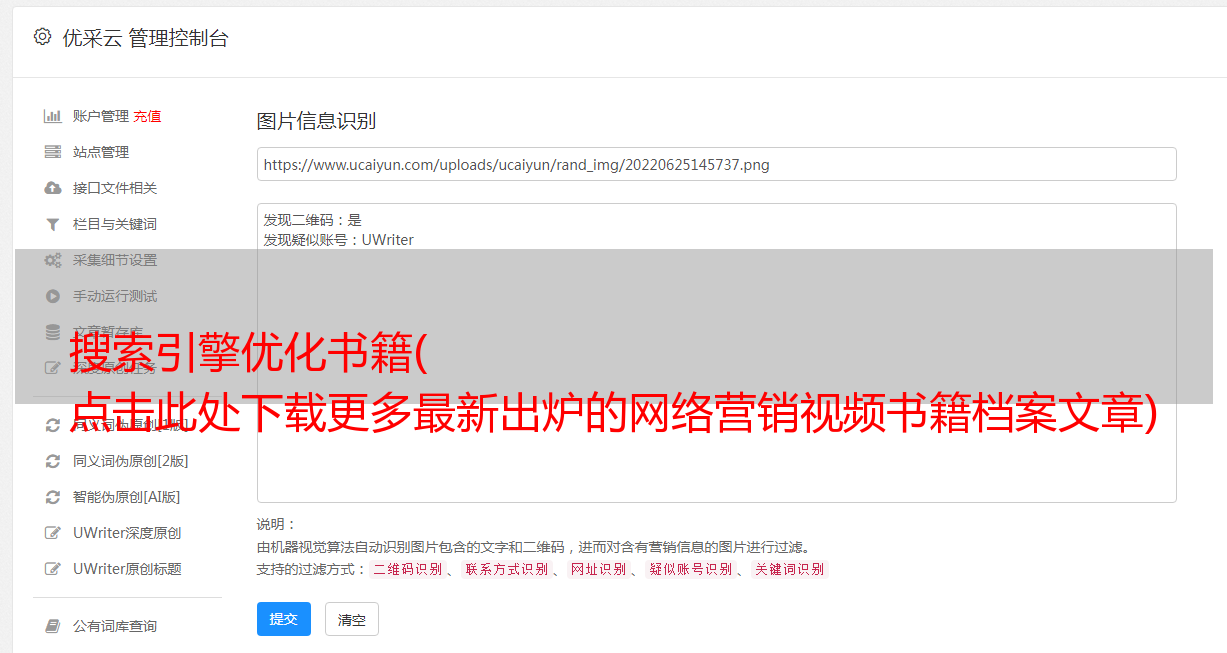Click the play icon for 手动运行测试
This screenshot has width=1227, height=653.
click(x=53, y=296)
